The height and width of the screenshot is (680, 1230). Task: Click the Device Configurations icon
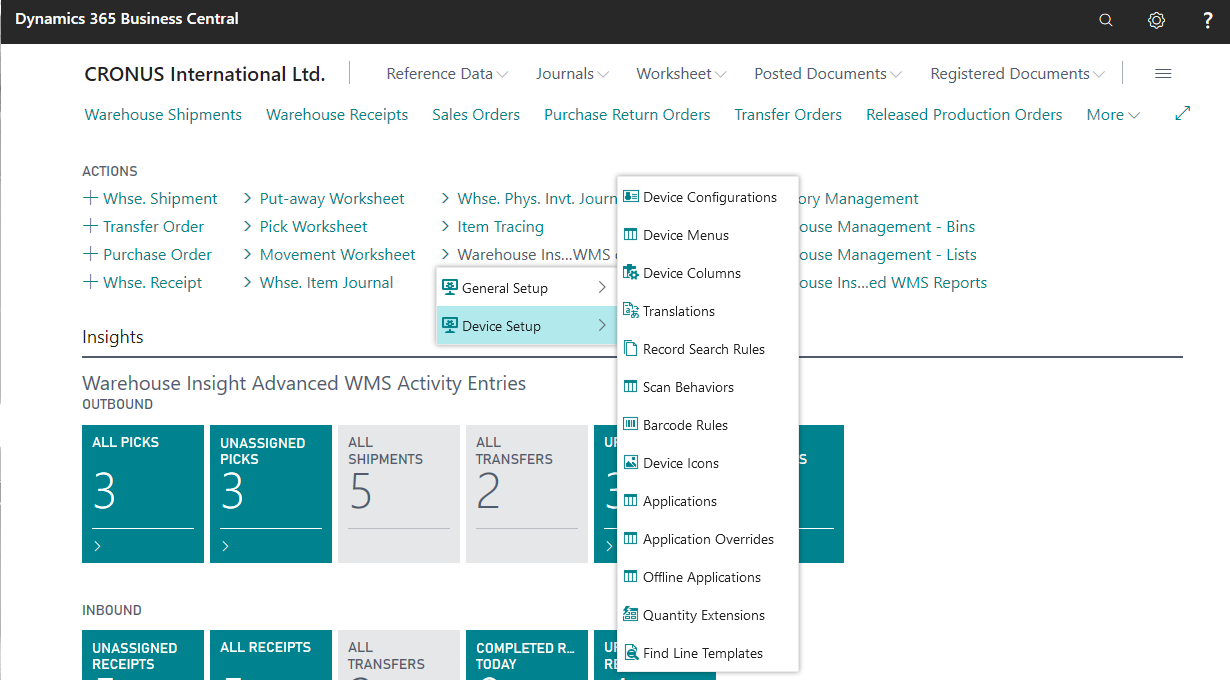pyautogui.click(x=631, y=197)
